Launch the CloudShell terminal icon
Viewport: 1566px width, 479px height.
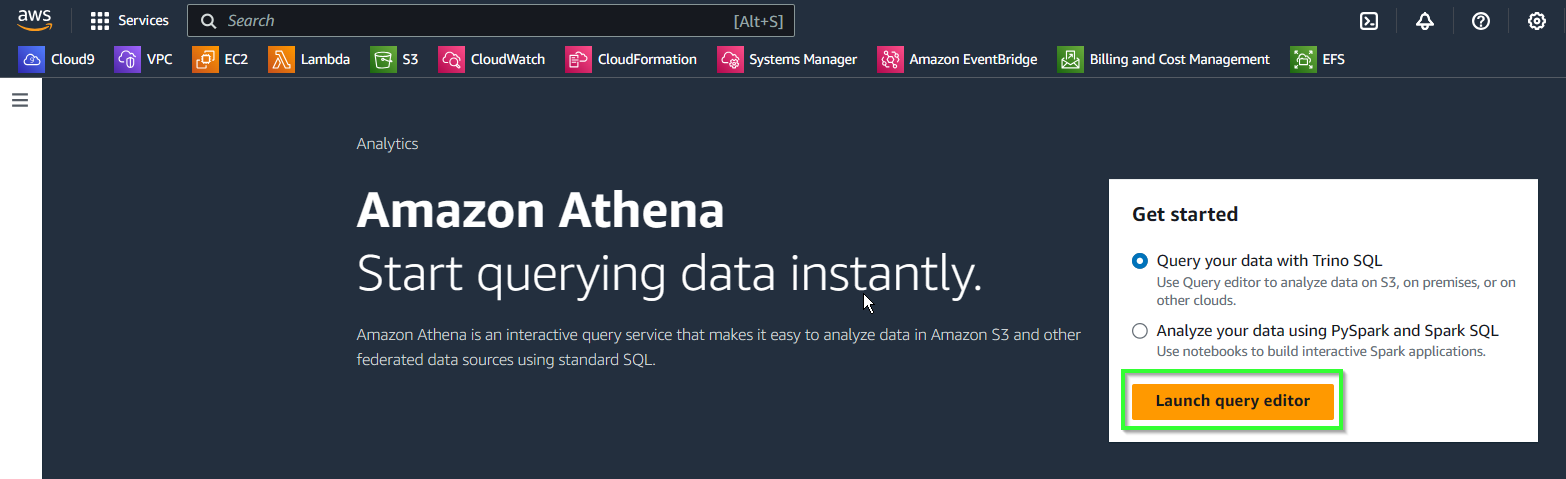coord(1370,21)
